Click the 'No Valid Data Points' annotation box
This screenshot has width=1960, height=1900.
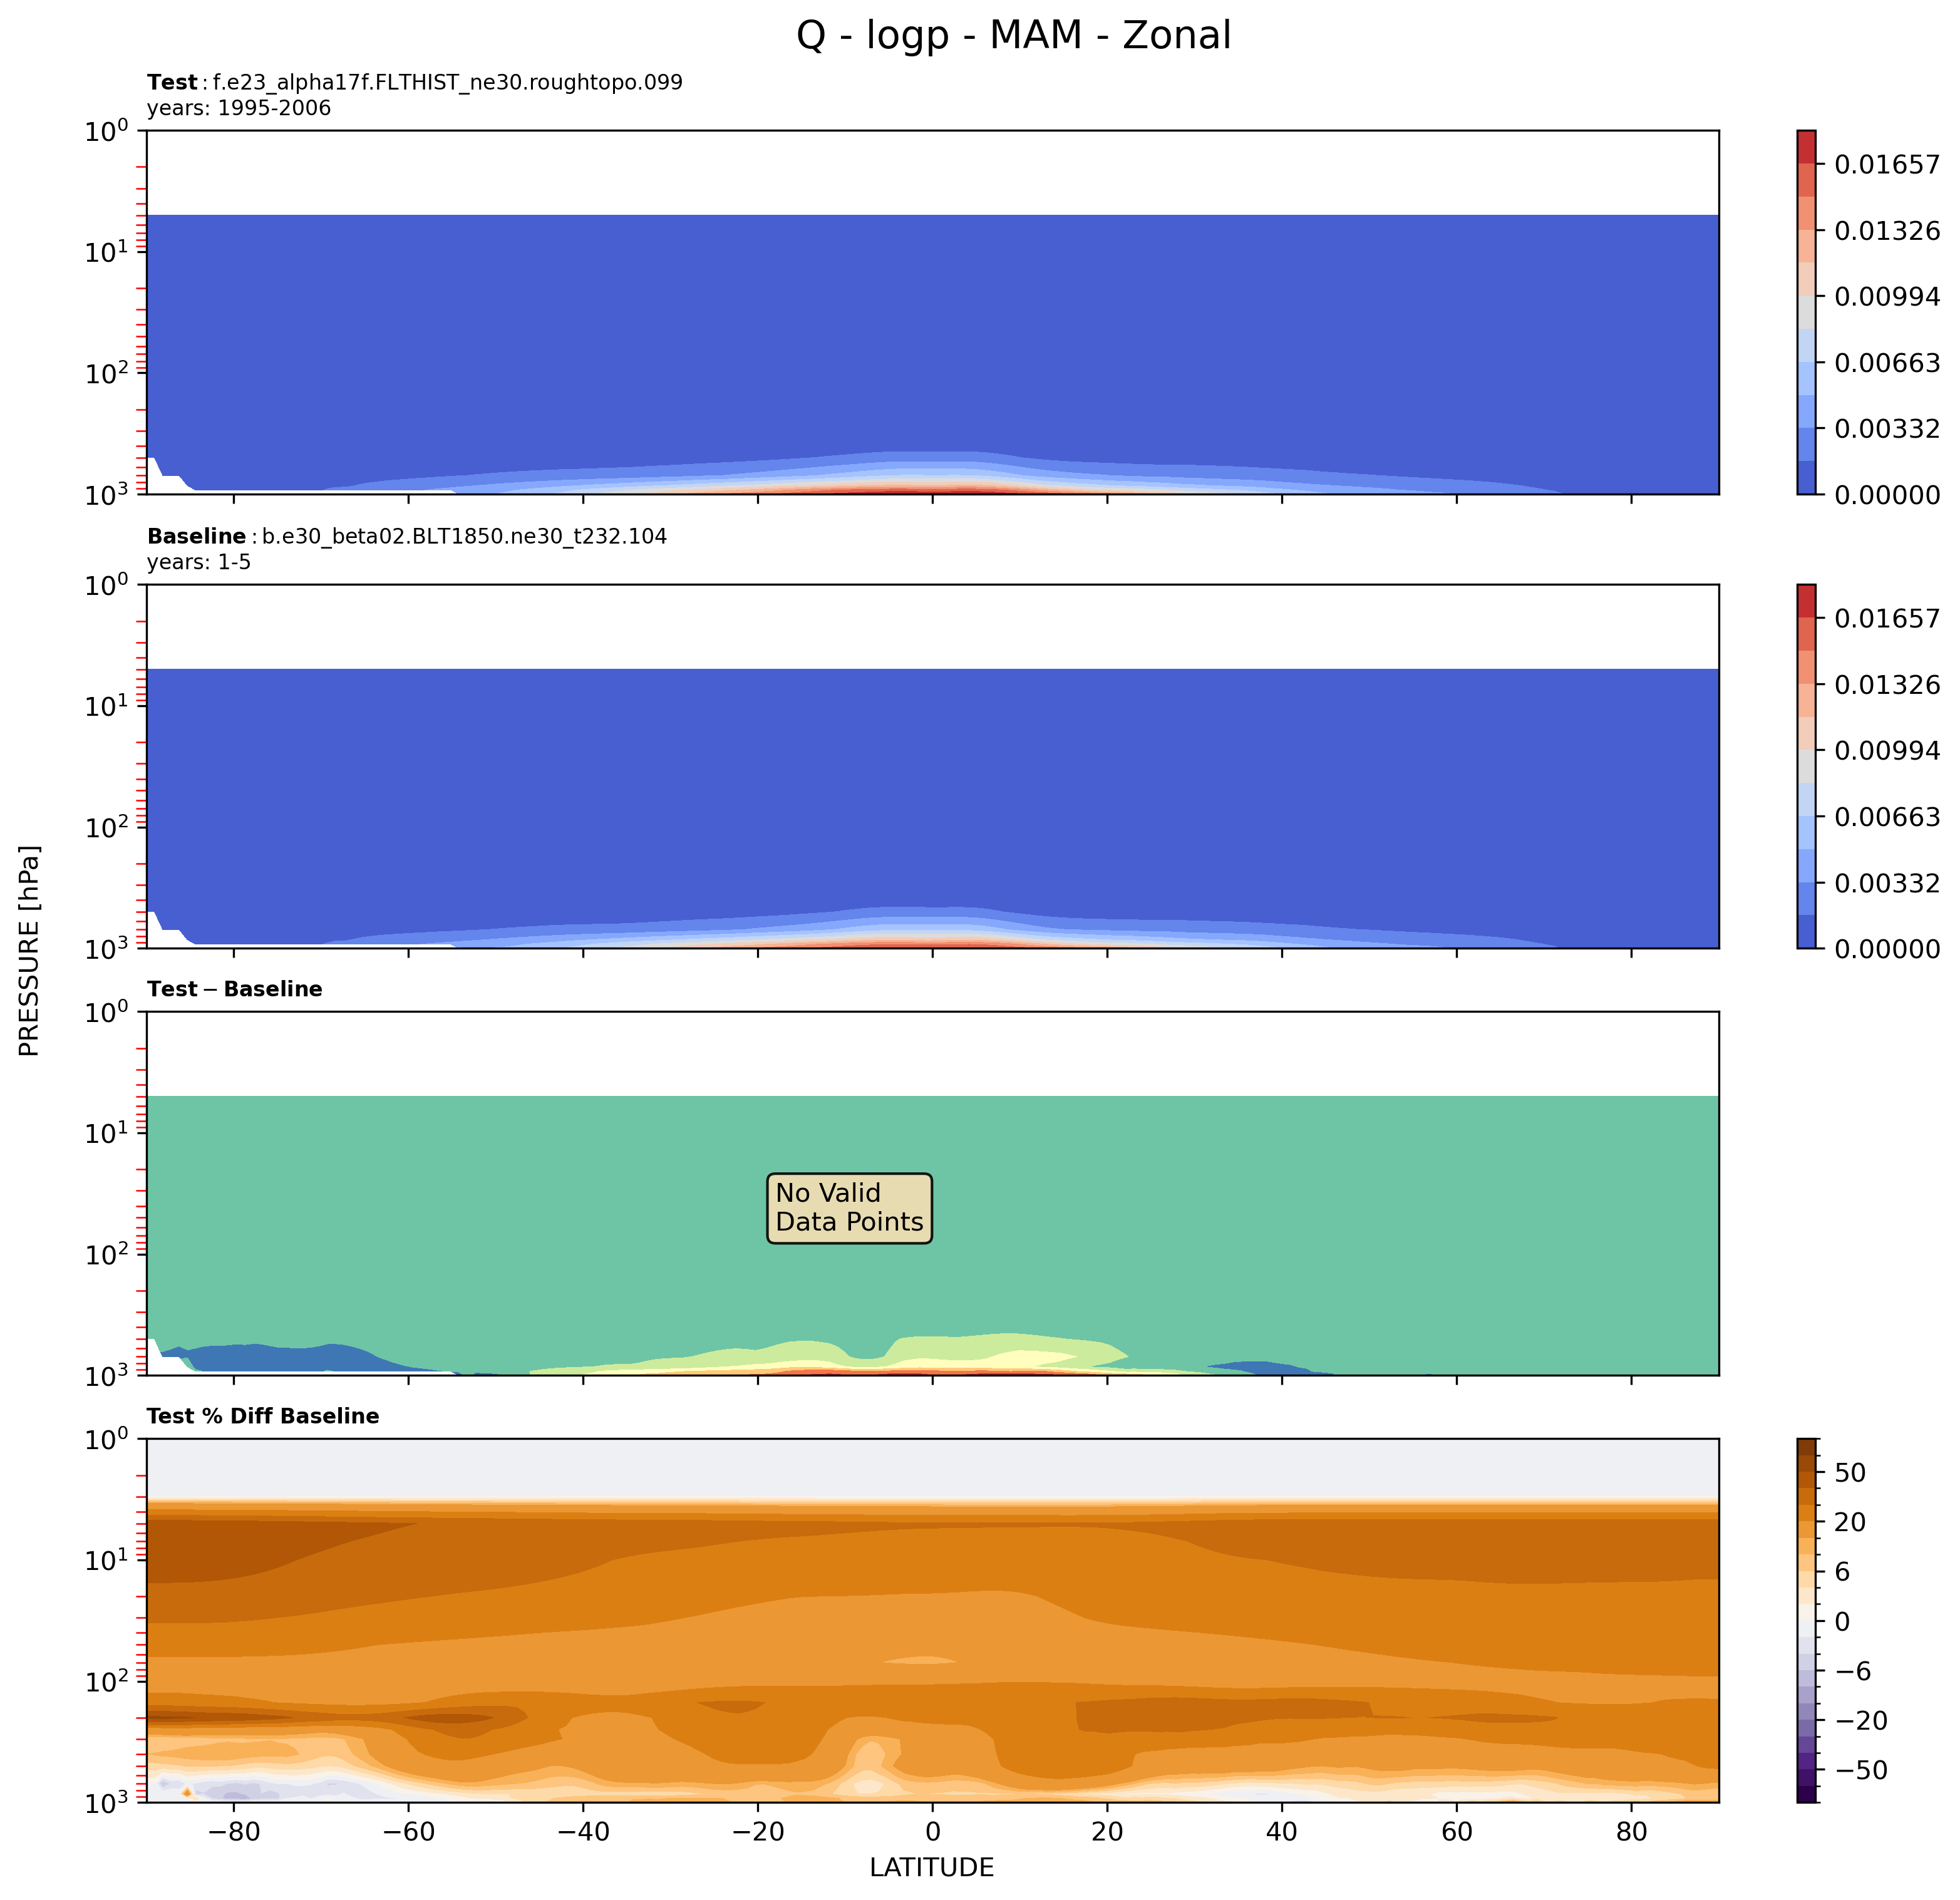(849, 1208)
